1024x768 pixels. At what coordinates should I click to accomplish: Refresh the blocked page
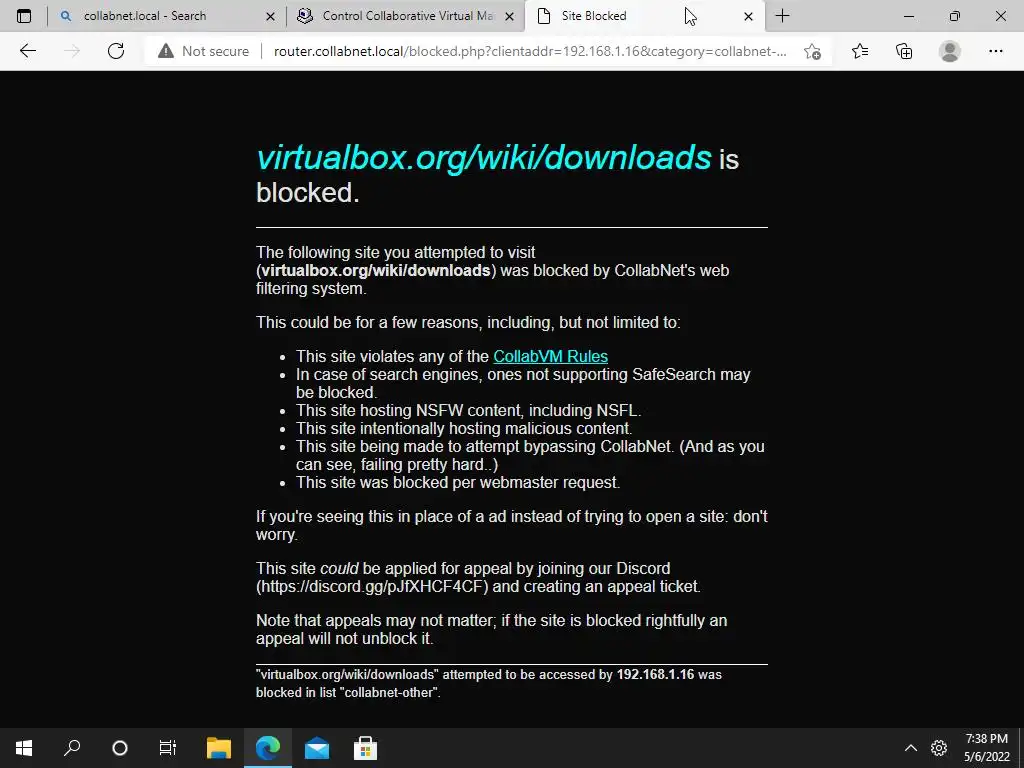pos(116,51)
